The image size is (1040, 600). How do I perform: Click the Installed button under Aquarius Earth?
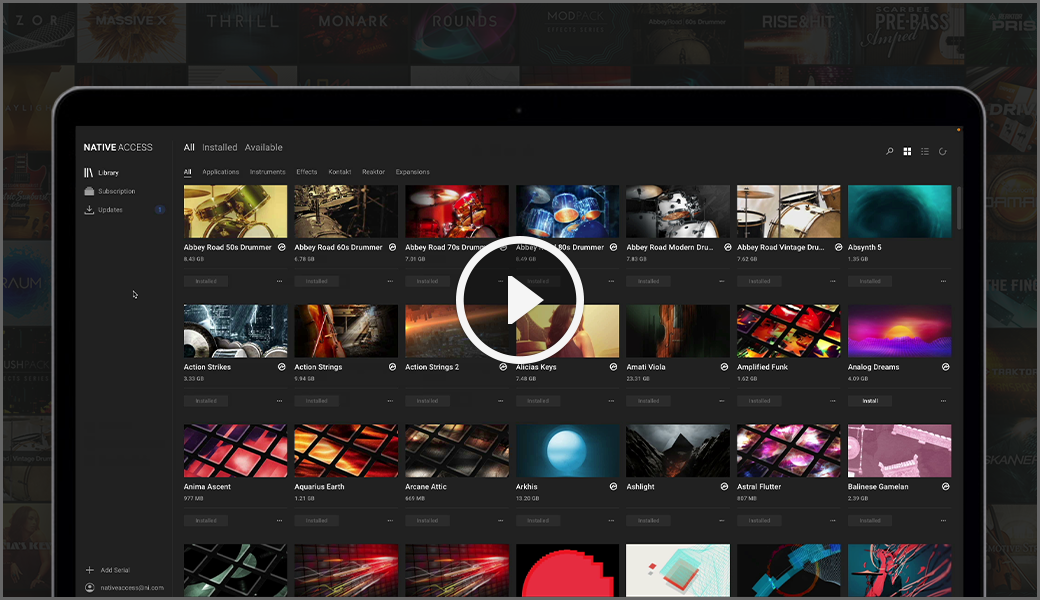[x=316, y=520]
